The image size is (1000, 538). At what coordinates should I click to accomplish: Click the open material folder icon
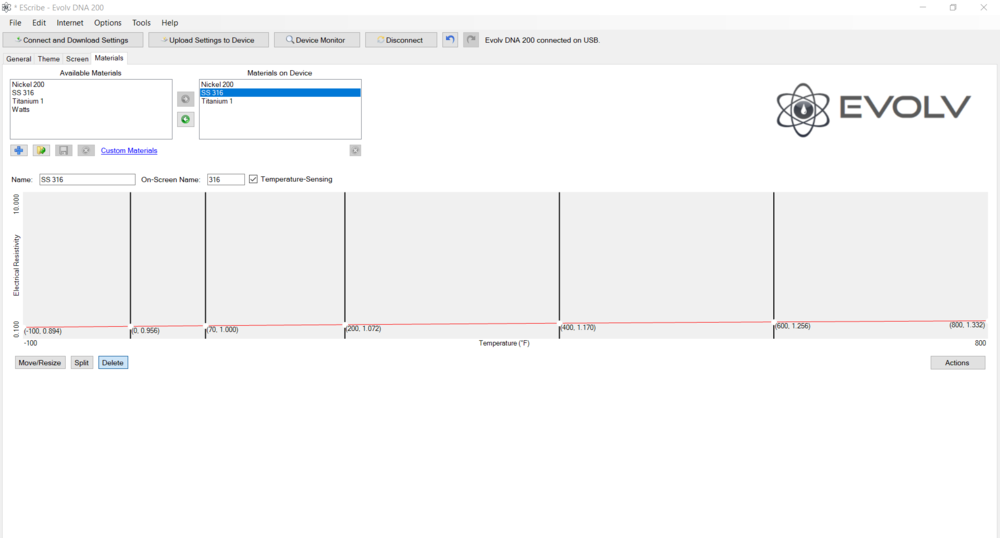click(x=41, y=150)
